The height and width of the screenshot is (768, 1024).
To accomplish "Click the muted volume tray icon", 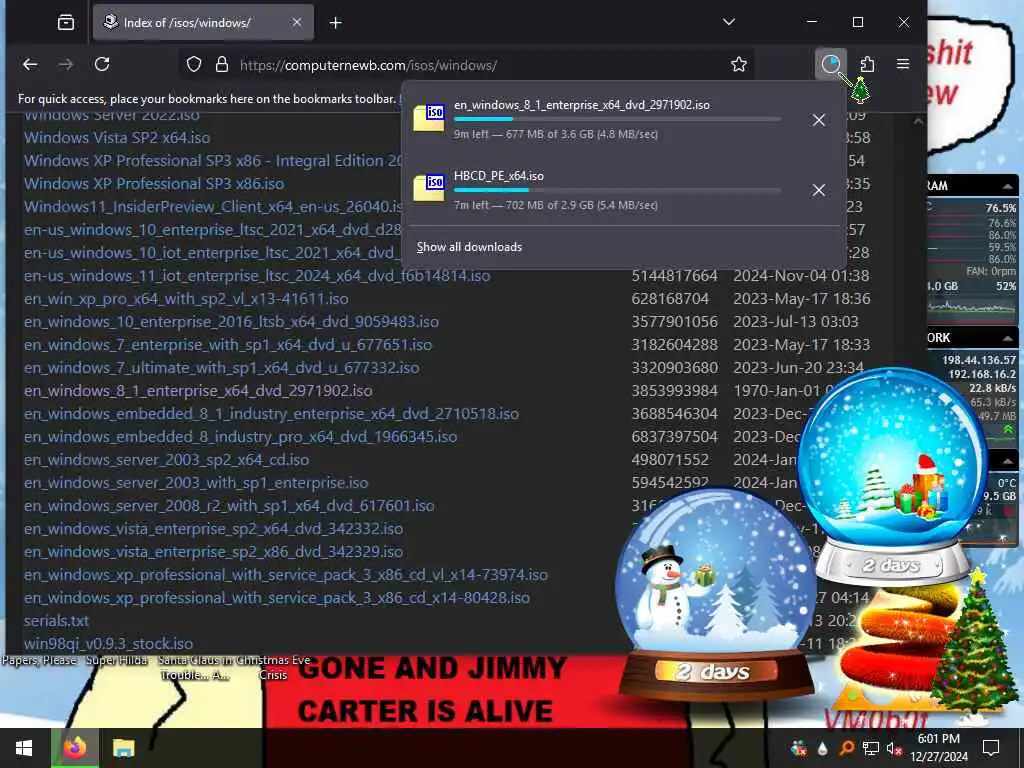I will click(x=894, y=748).
